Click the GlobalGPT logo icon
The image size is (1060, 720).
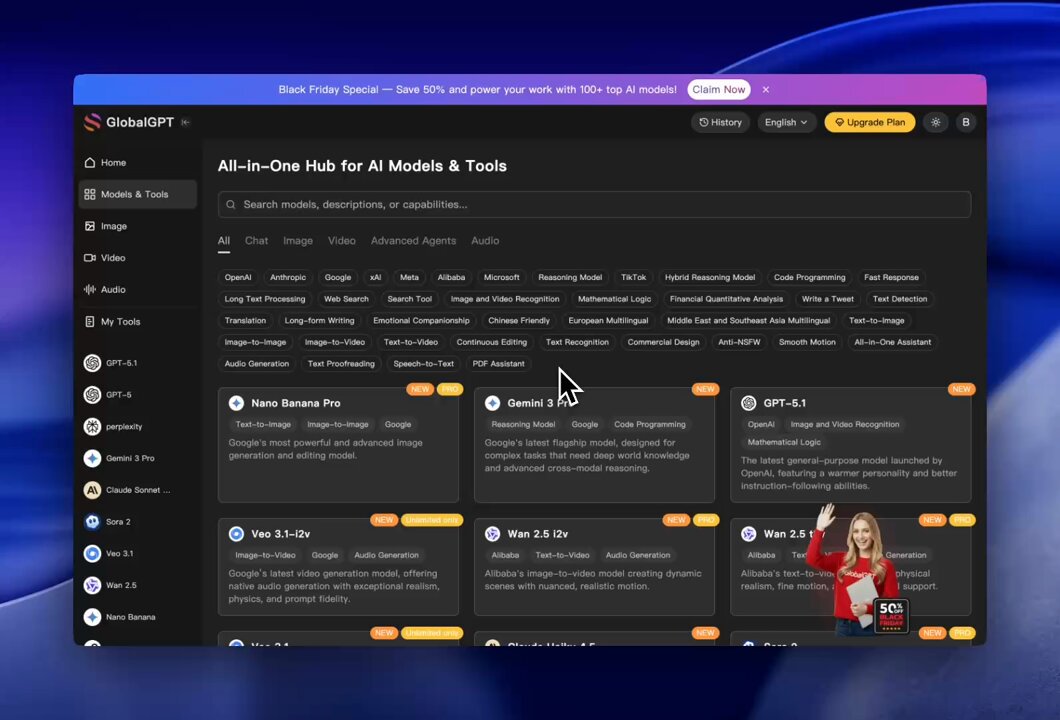[x=92, y=122]
